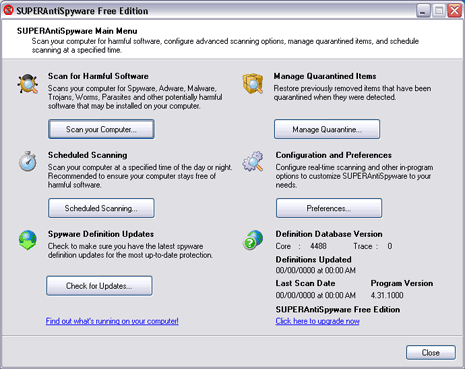Image resolution: width=465 pixels, height=369 pixels.
Task: Open Manage Quarantine dialog
Action: point(327,129)
